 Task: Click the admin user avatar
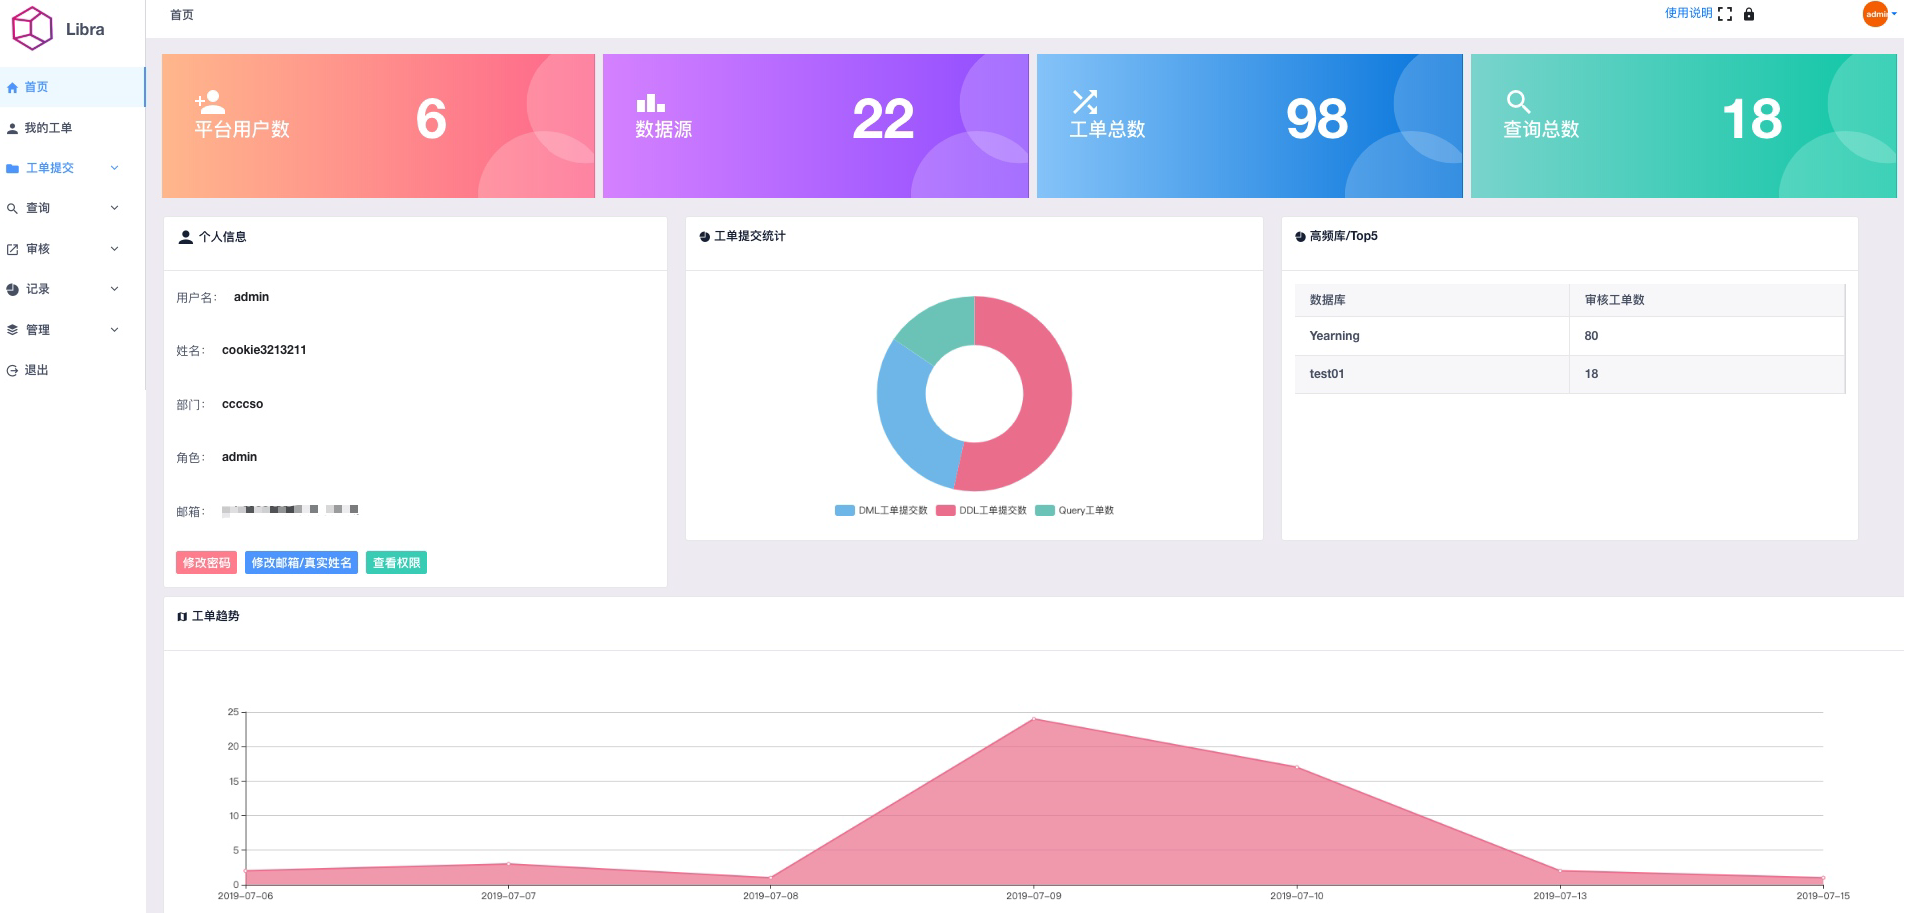[x=1875, y=14]
